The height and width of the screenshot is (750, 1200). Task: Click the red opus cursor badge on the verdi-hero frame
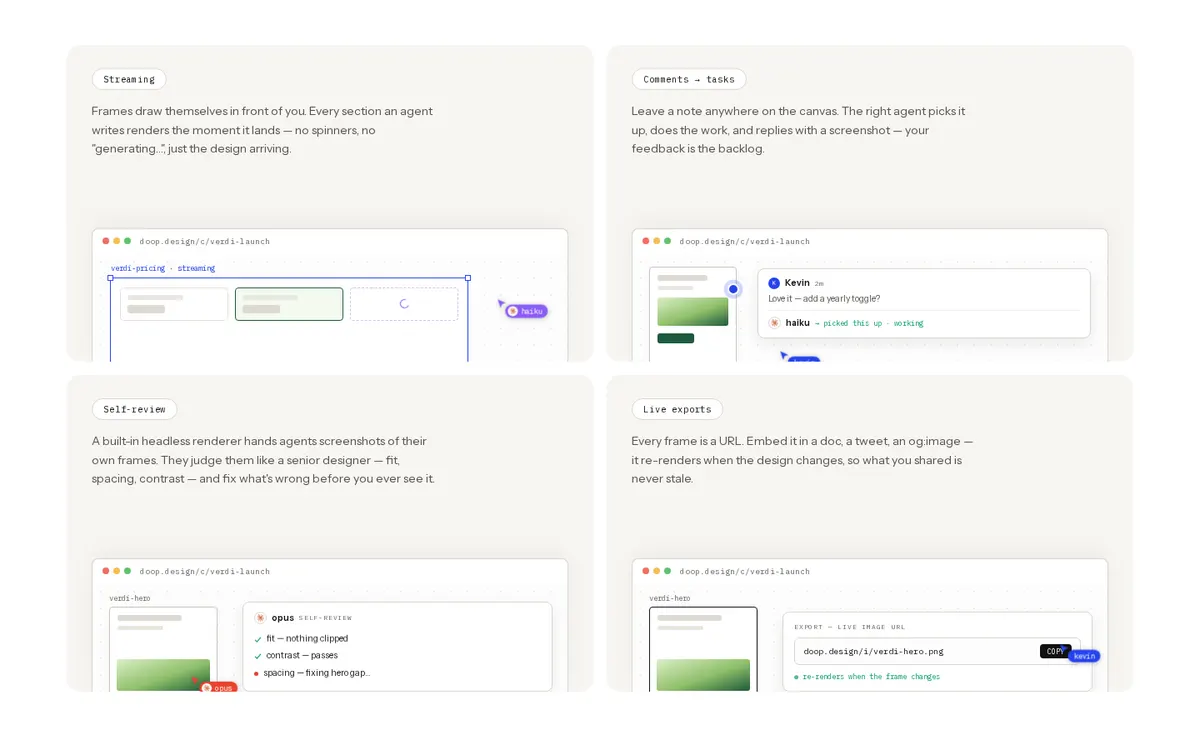coord(218,688)
